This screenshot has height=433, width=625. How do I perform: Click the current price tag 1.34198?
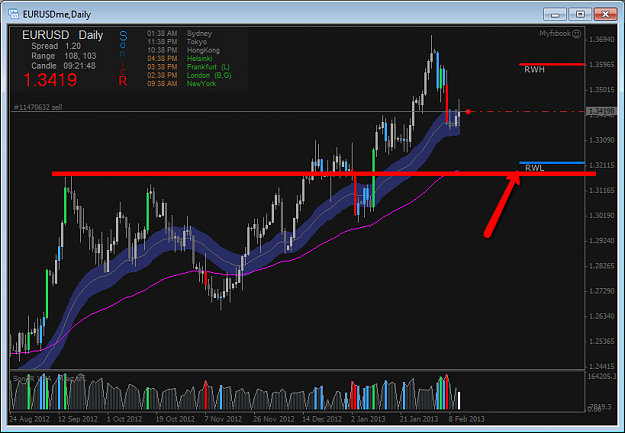601,111
